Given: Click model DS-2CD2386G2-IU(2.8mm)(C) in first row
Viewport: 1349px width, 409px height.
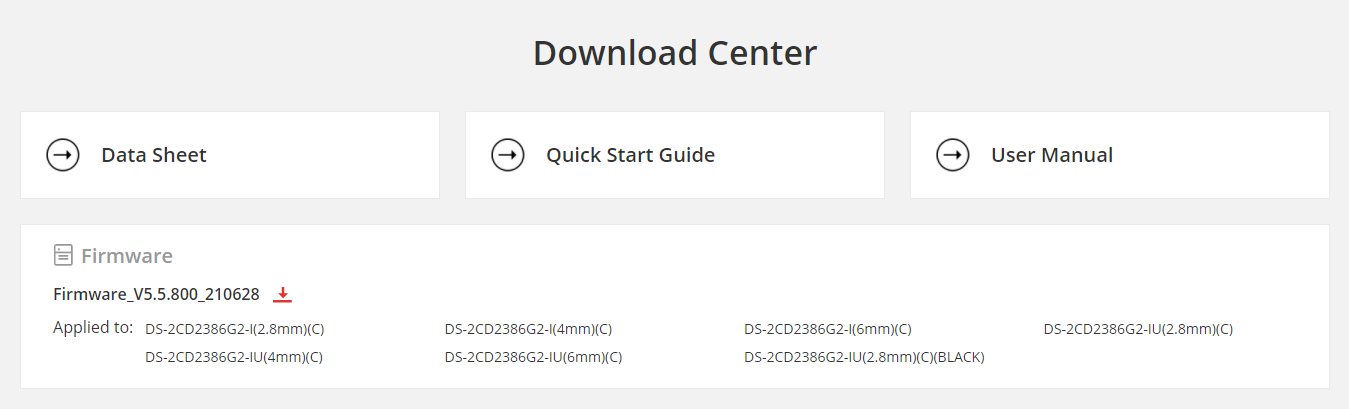Looking at the screenshot, I should click(1138, 329).
